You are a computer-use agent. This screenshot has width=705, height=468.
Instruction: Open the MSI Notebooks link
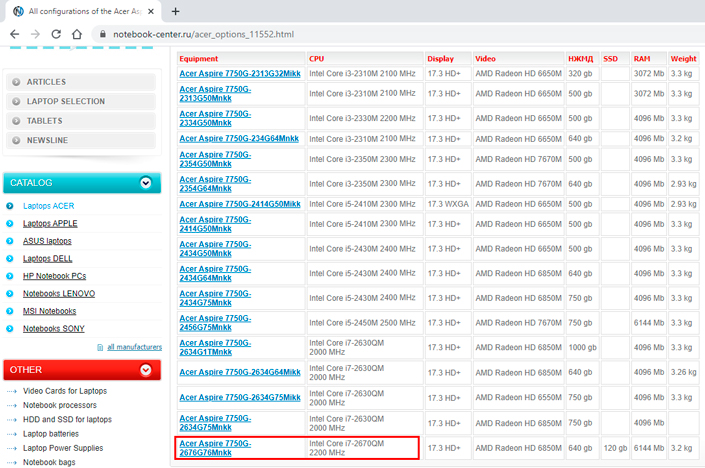[49, 311]
